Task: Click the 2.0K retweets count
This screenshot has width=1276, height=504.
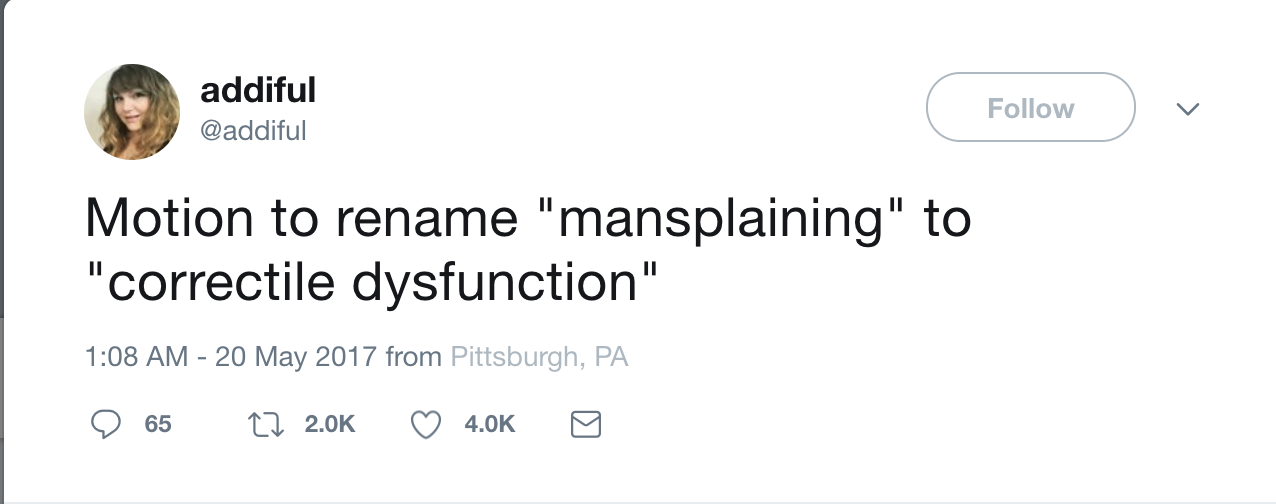Action: tap(329, 424)
